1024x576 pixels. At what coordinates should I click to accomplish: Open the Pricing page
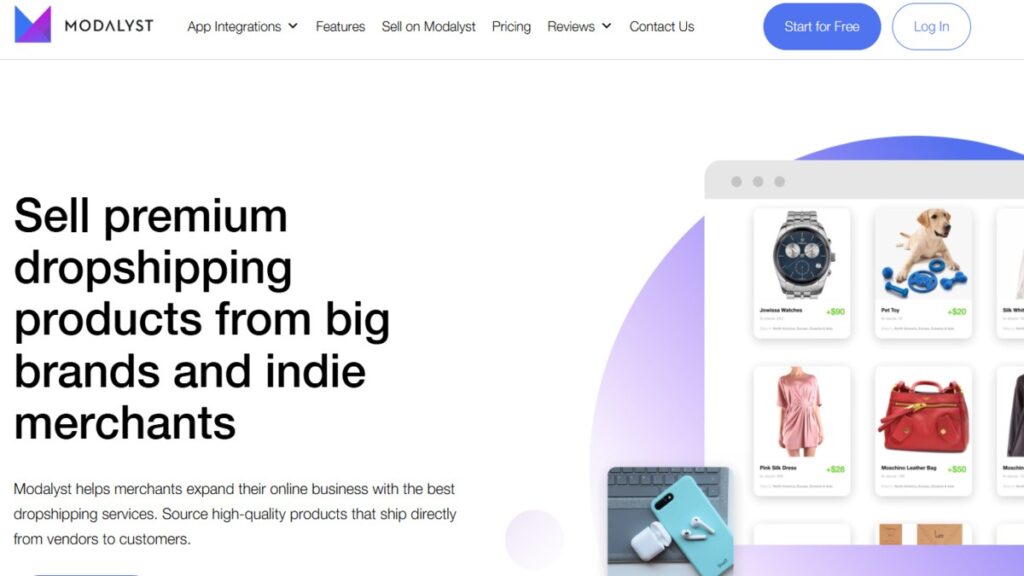point(511,27)
